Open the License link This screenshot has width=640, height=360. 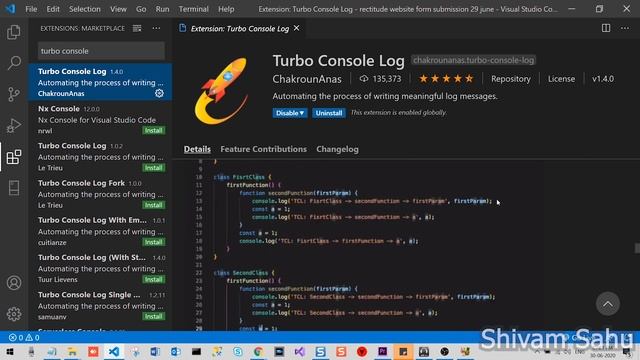(x=561, y=79)
